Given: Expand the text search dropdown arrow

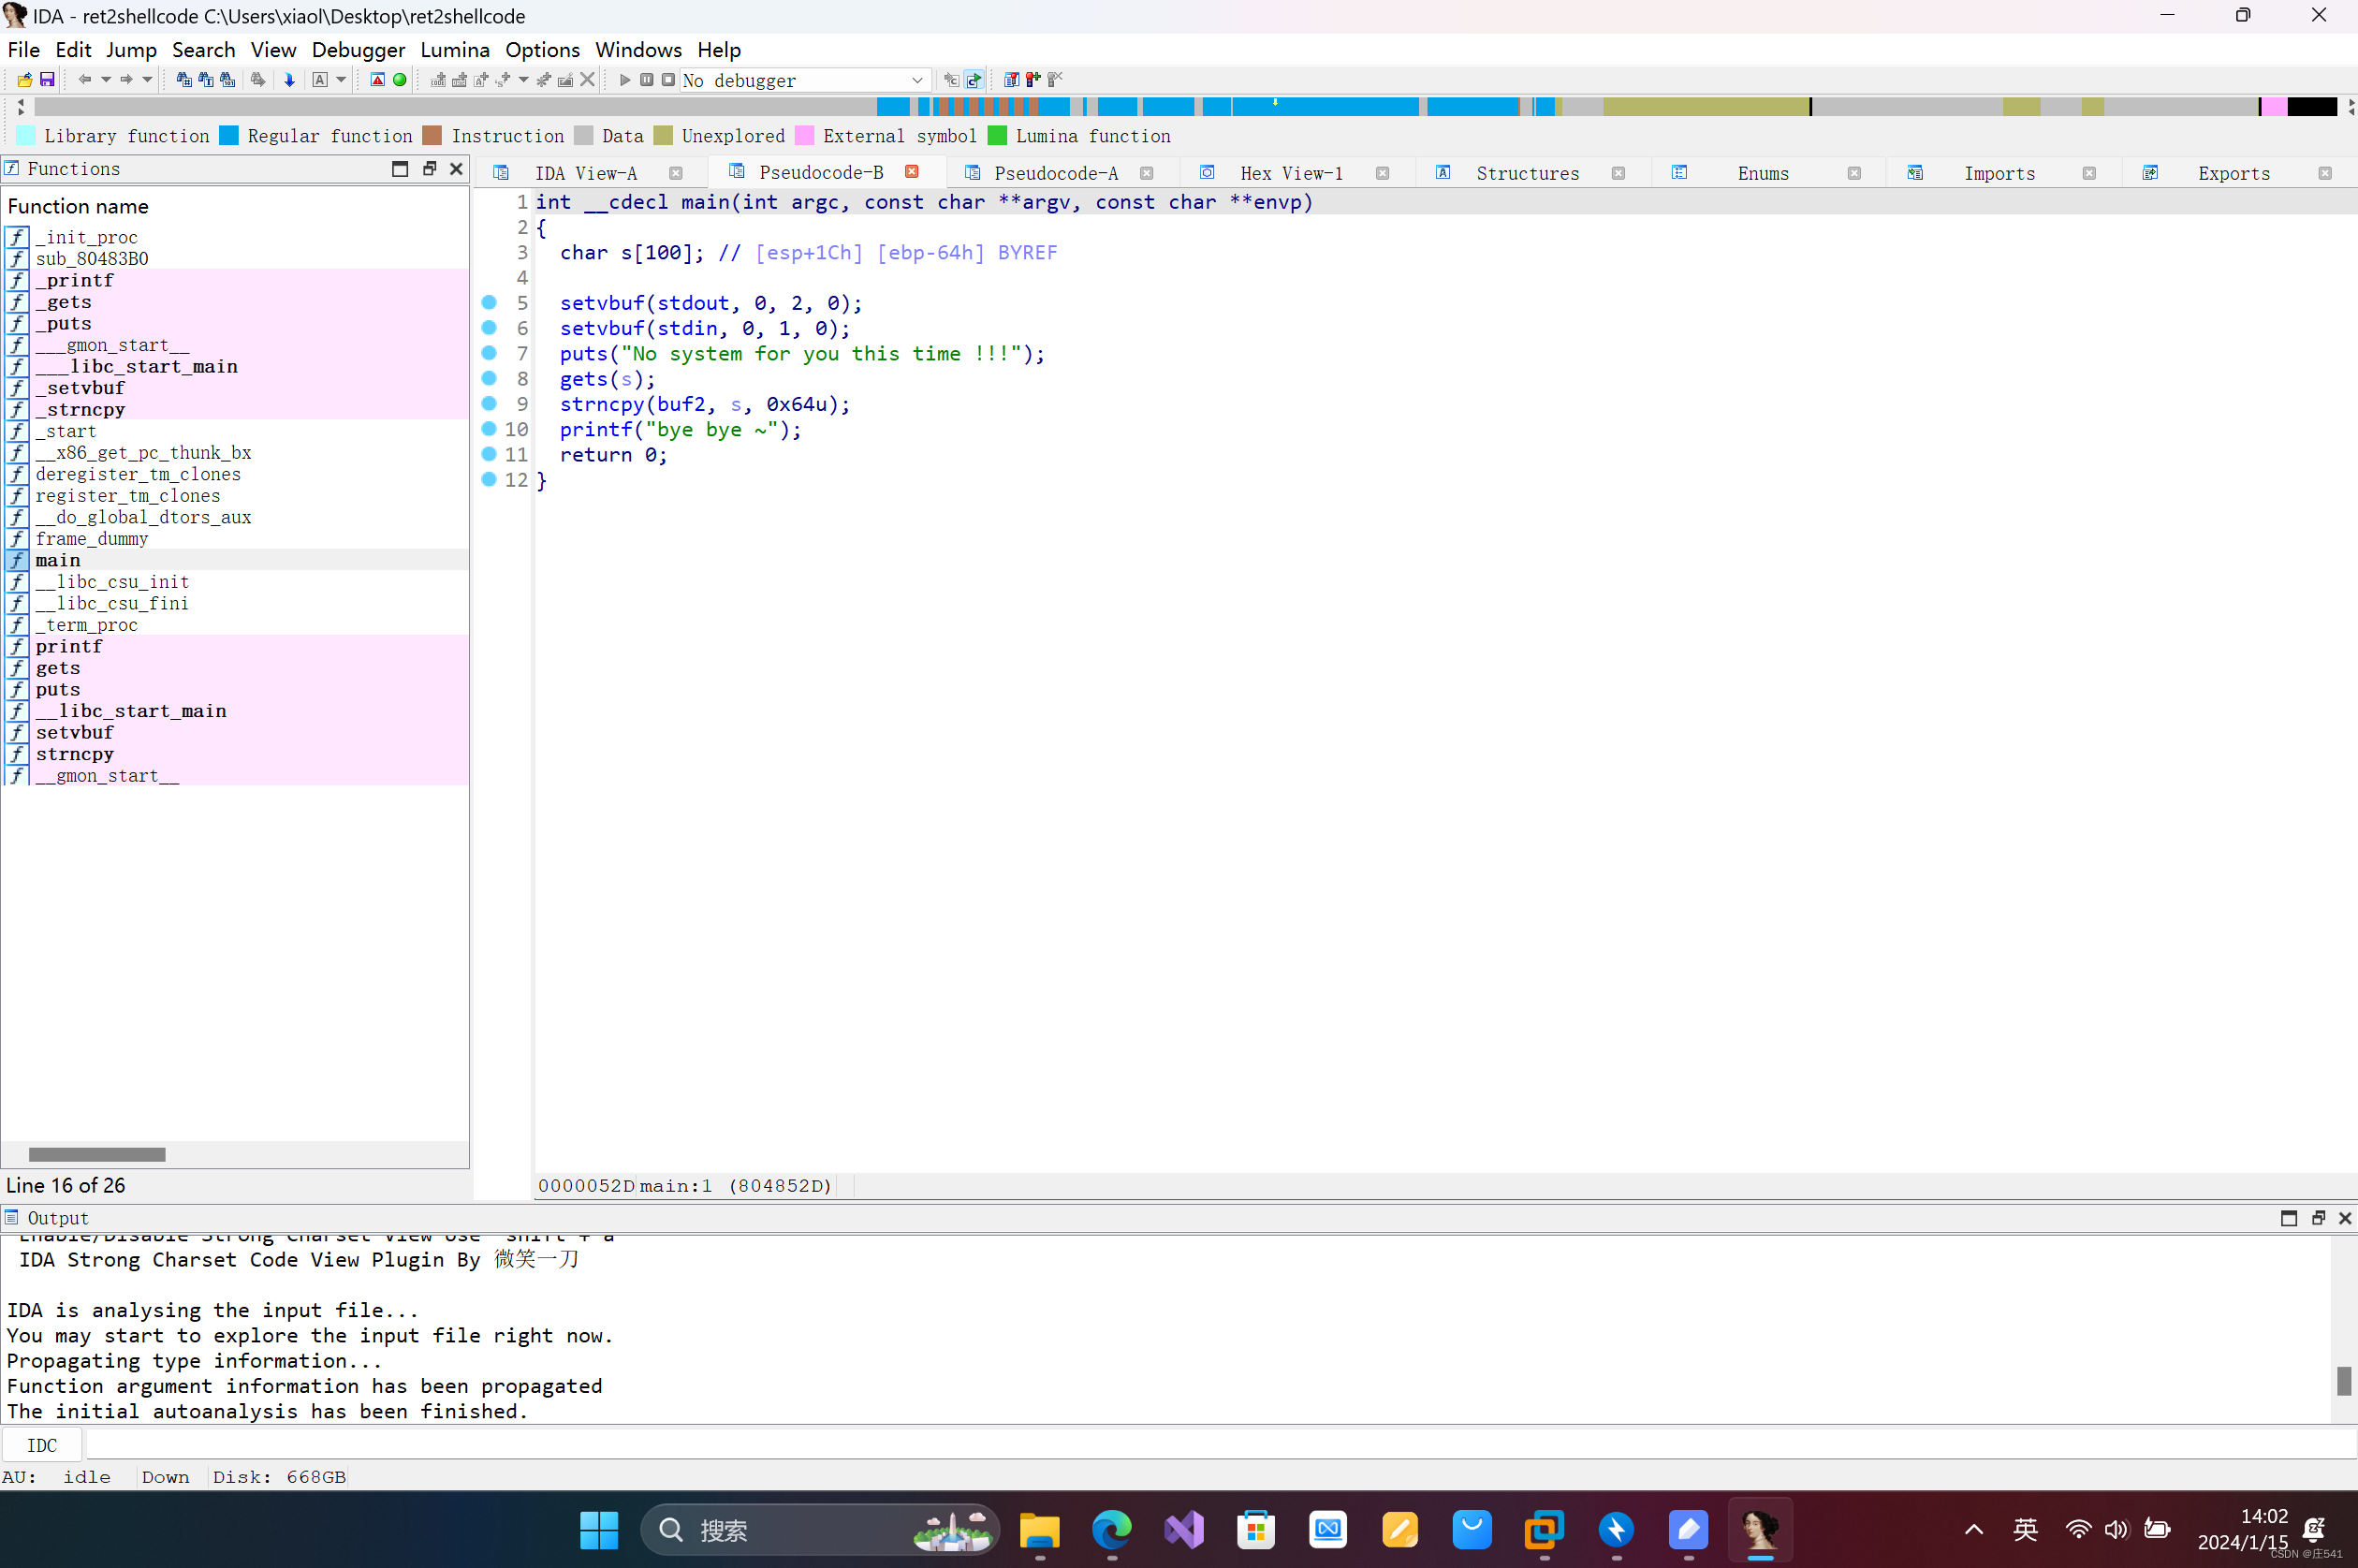Looking at the screenshot, I should coord(341,80).
